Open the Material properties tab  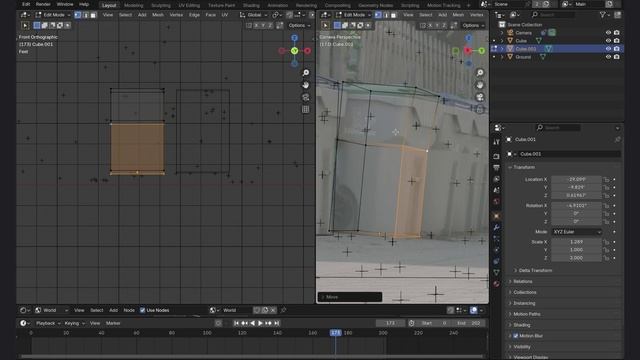(496, 283)
